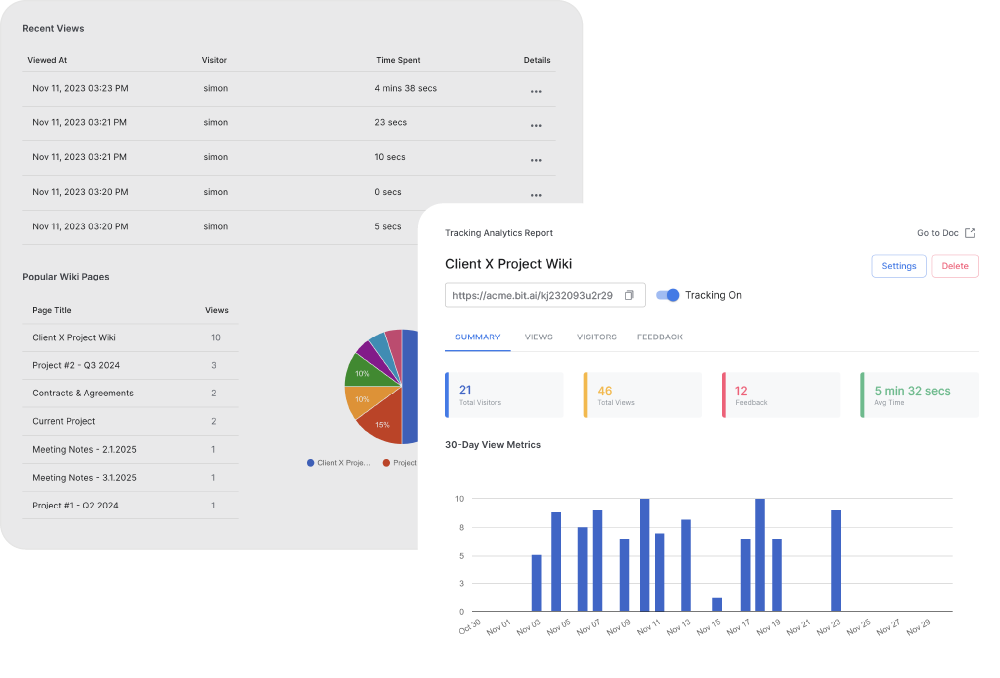
Task: Open details menu for Nov 11 03:23 PM view
Action: click(x=536, y=91)
